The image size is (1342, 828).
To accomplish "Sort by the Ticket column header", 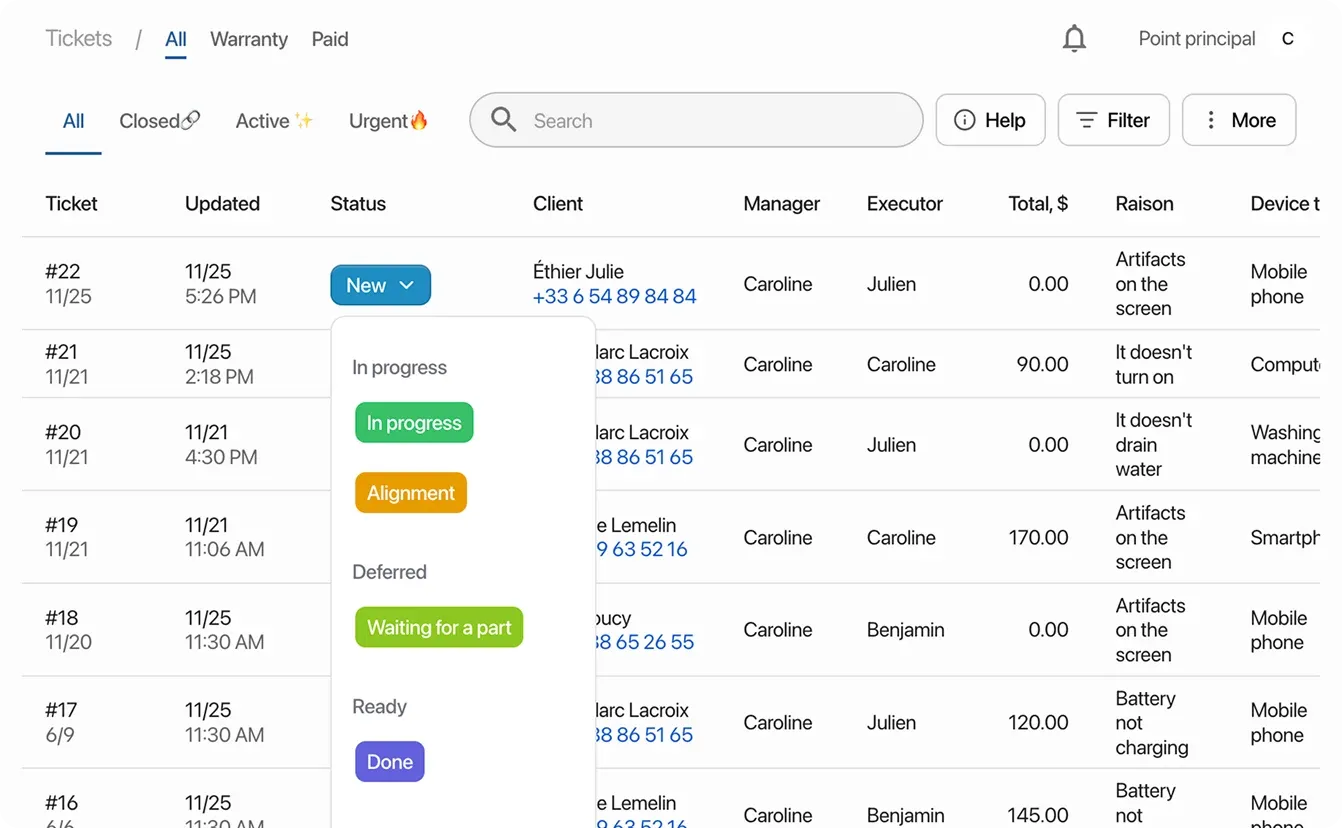I will point(71,204).
